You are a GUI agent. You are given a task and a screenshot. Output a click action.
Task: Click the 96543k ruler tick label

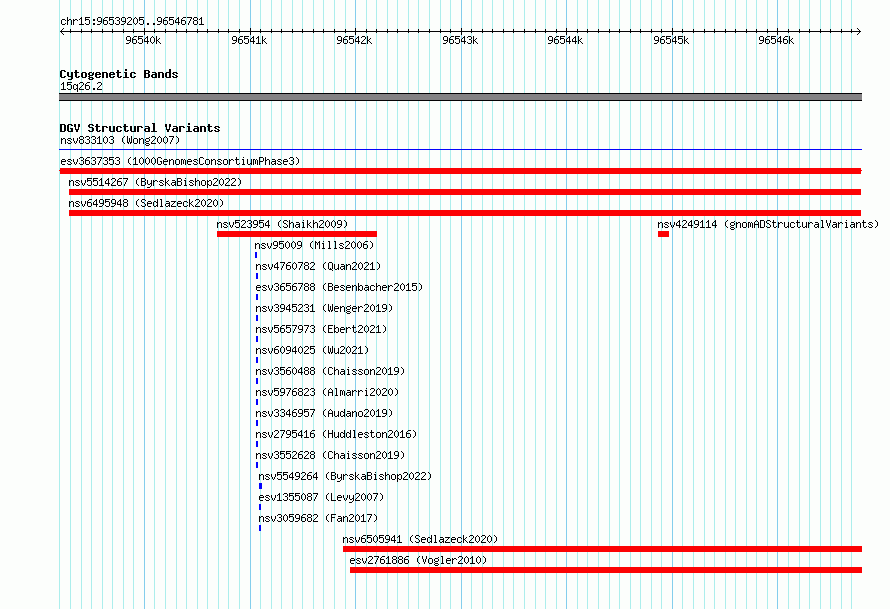coord(460,40)
